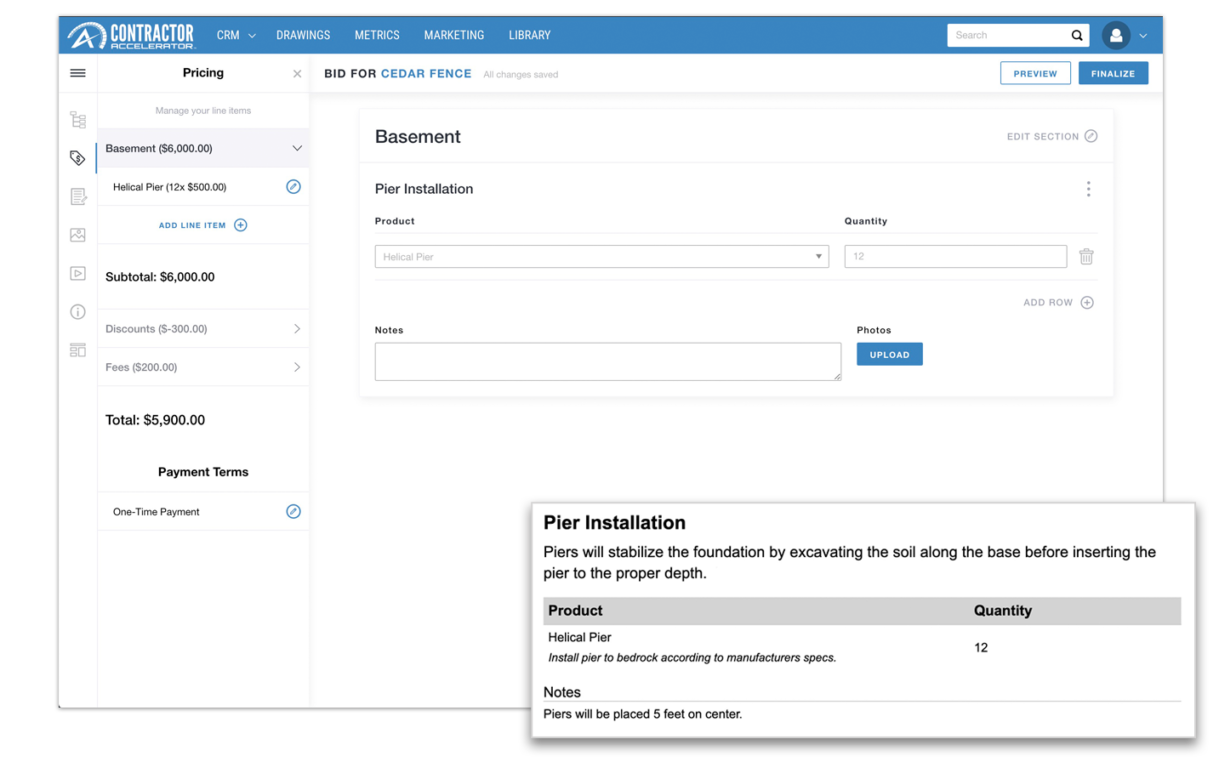1219x762 pixels.
Task: Click the FINALIZE button
Action: click(x=1113, y=72)
